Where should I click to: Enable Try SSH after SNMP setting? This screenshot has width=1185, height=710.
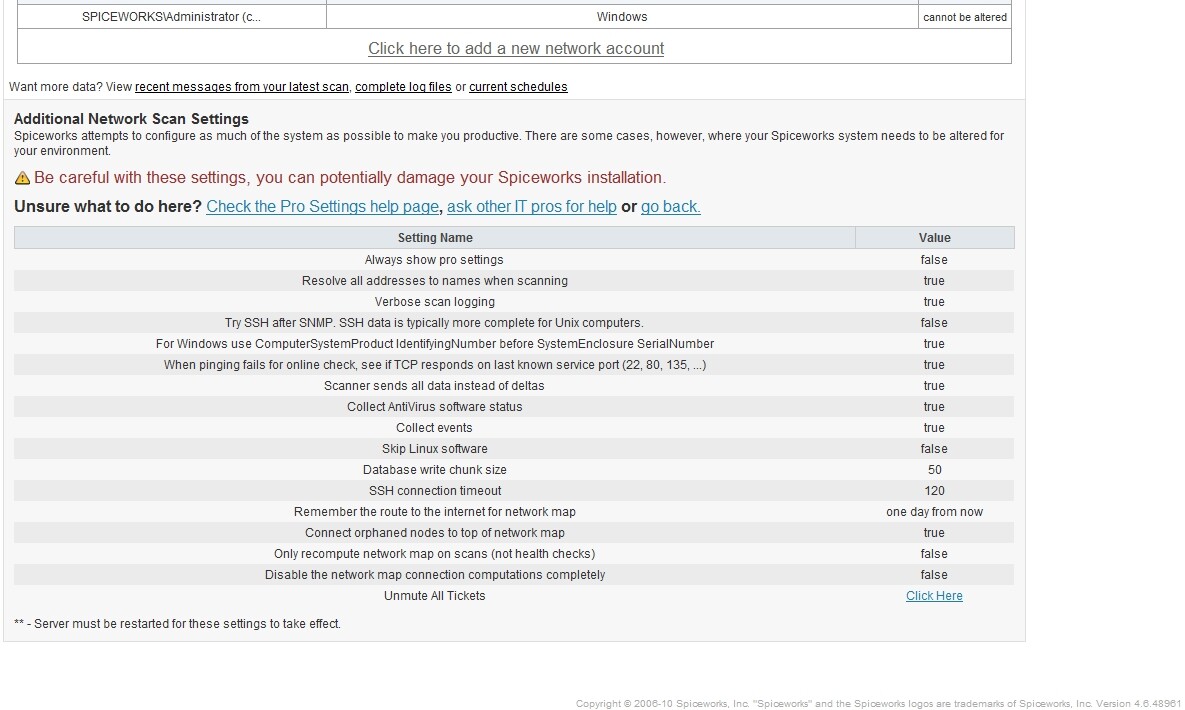(933, 322)
